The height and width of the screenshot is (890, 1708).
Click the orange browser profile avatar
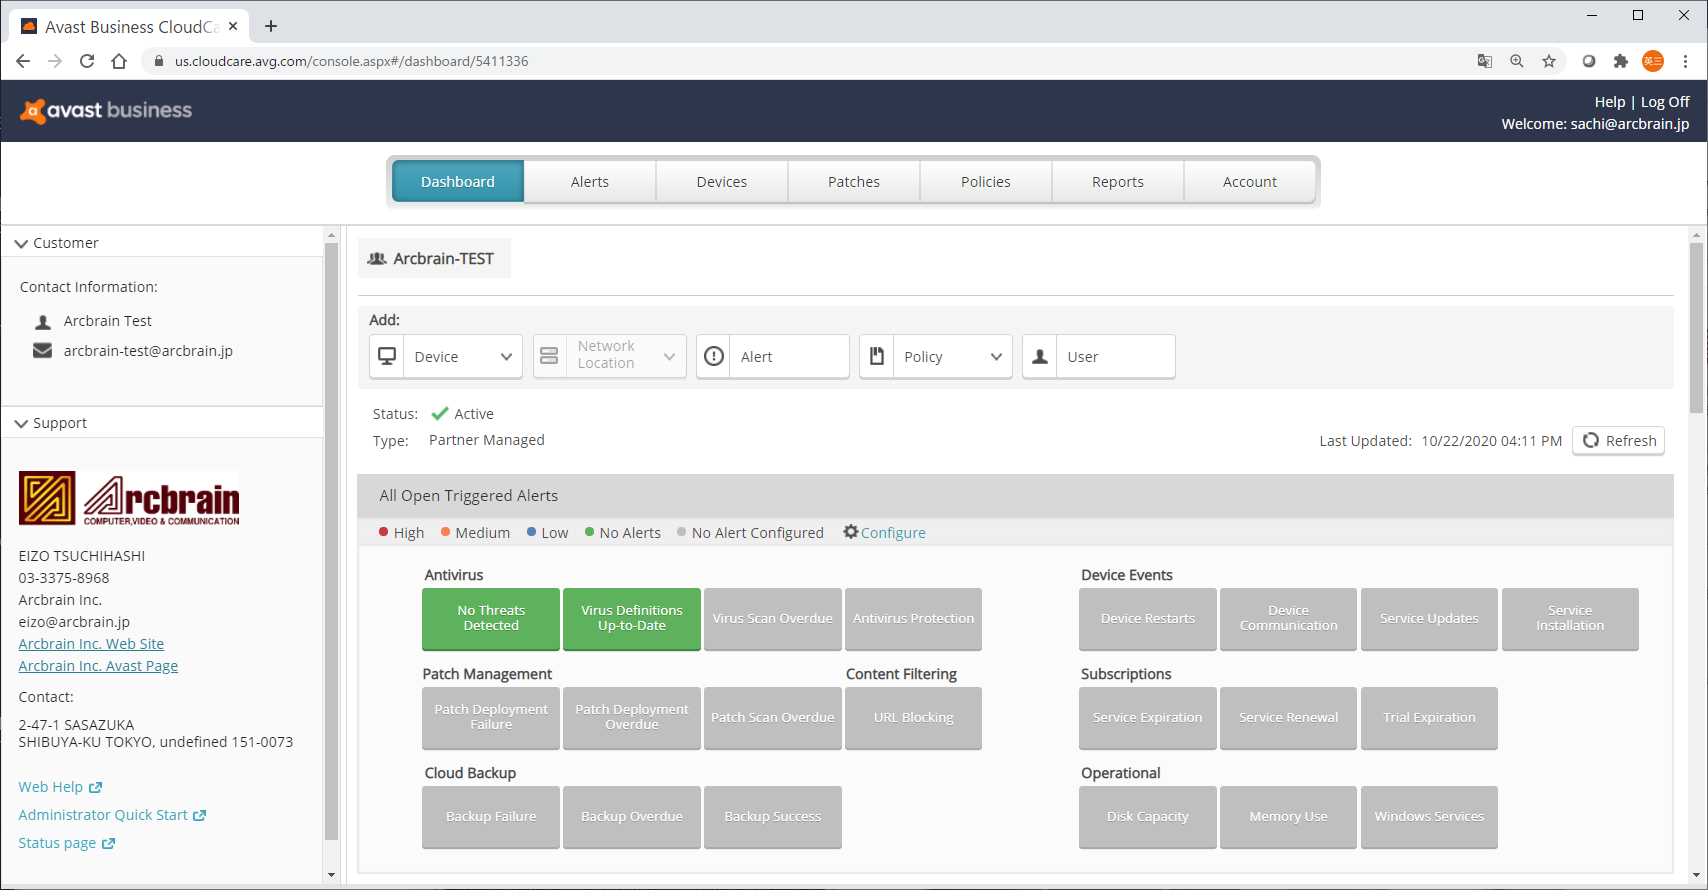point(1653,61)
